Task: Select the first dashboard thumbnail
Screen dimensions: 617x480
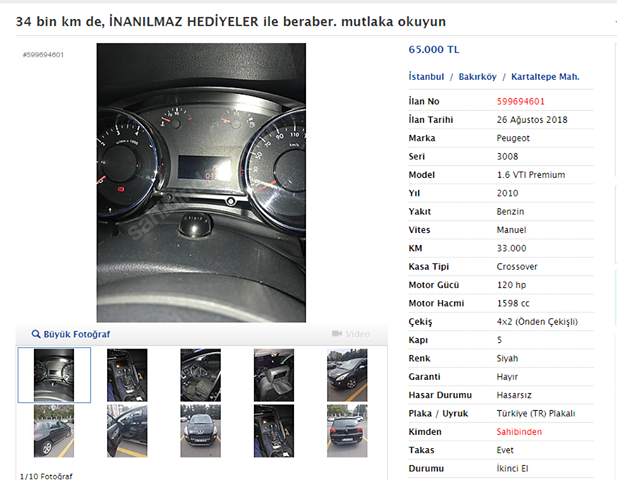Action: (54, 375)
